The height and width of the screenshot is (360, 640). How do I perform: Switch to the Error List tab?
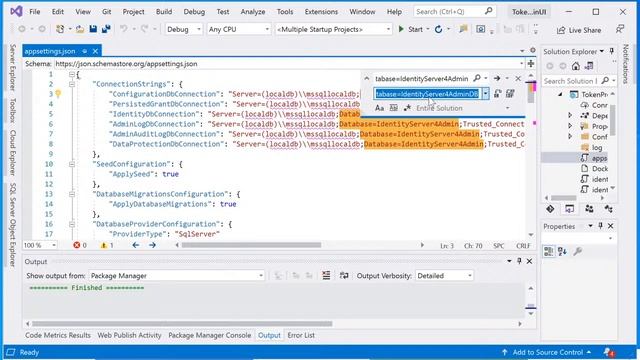point(301,336)
